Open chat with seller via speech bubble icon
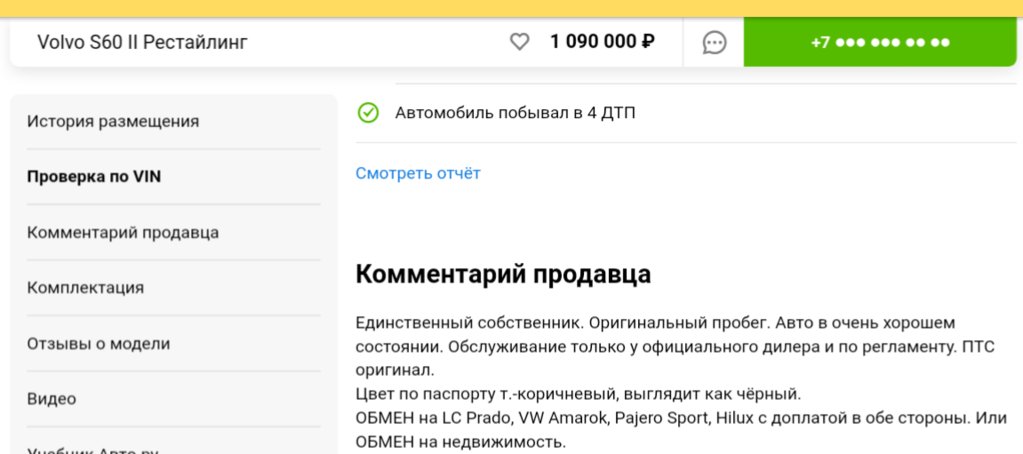Image resolution: width=1023 pixels, height=454 pixels. pos(714,43)
